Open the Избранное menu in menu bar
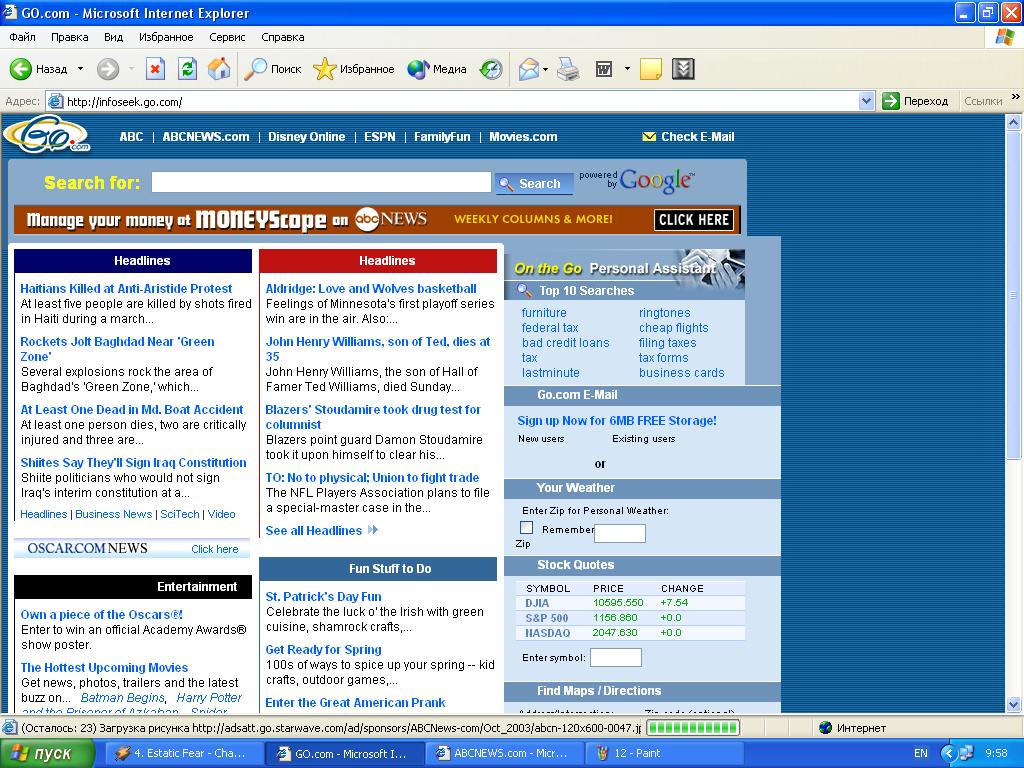 [166, 37]
